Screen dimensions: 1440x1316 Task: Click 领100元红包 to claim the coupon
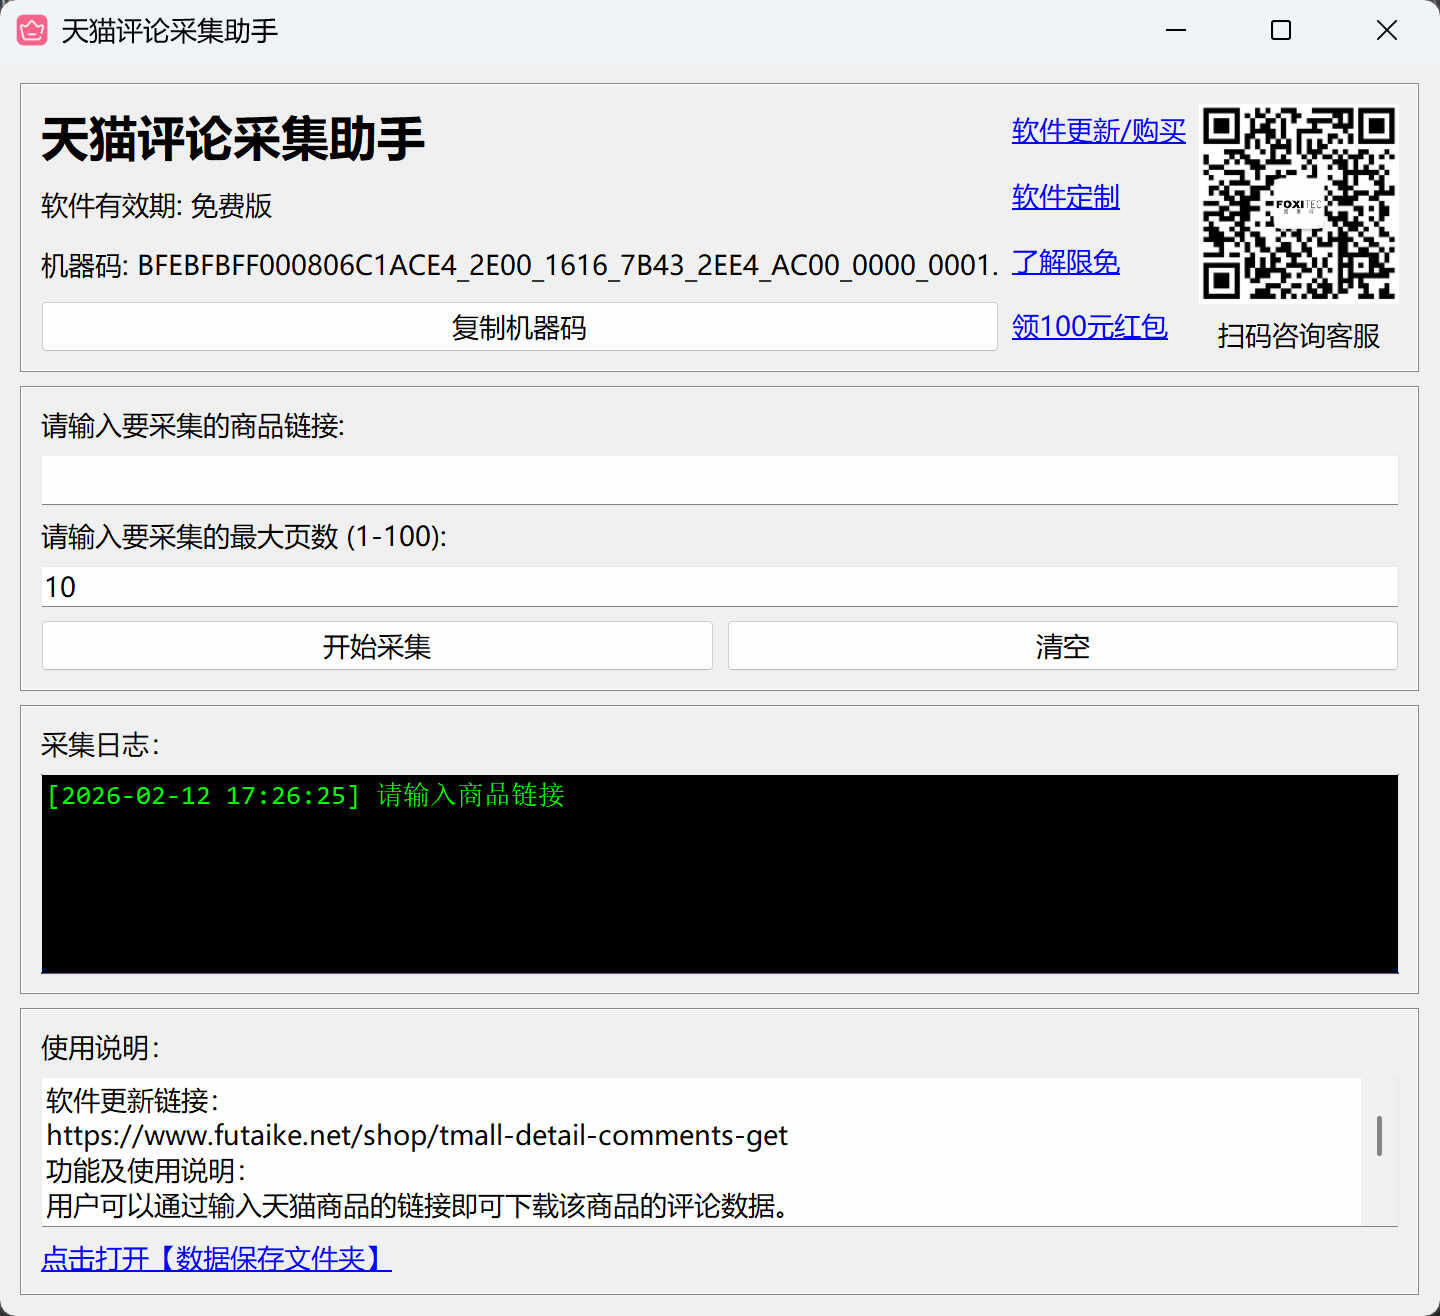pyautogui.click(x=1088, y=326)
